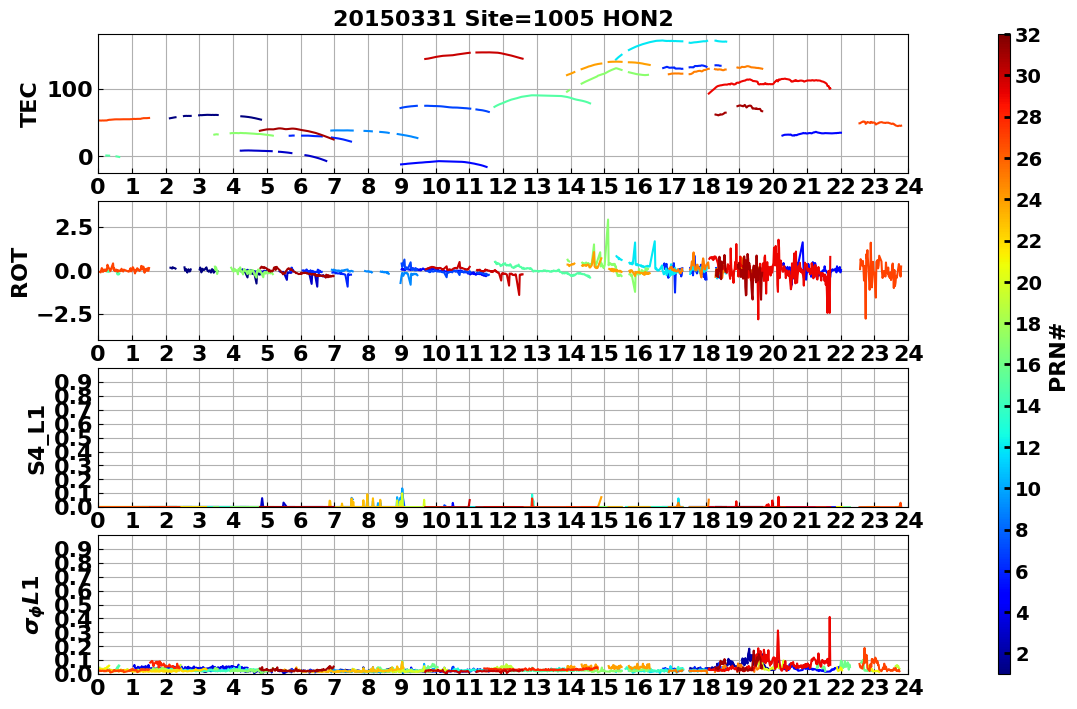The height and width of the screenshot is (709, 1077).
Task: Click x-axis tick 21 under σφL1 panel
Action: click(x=807, y=687)
